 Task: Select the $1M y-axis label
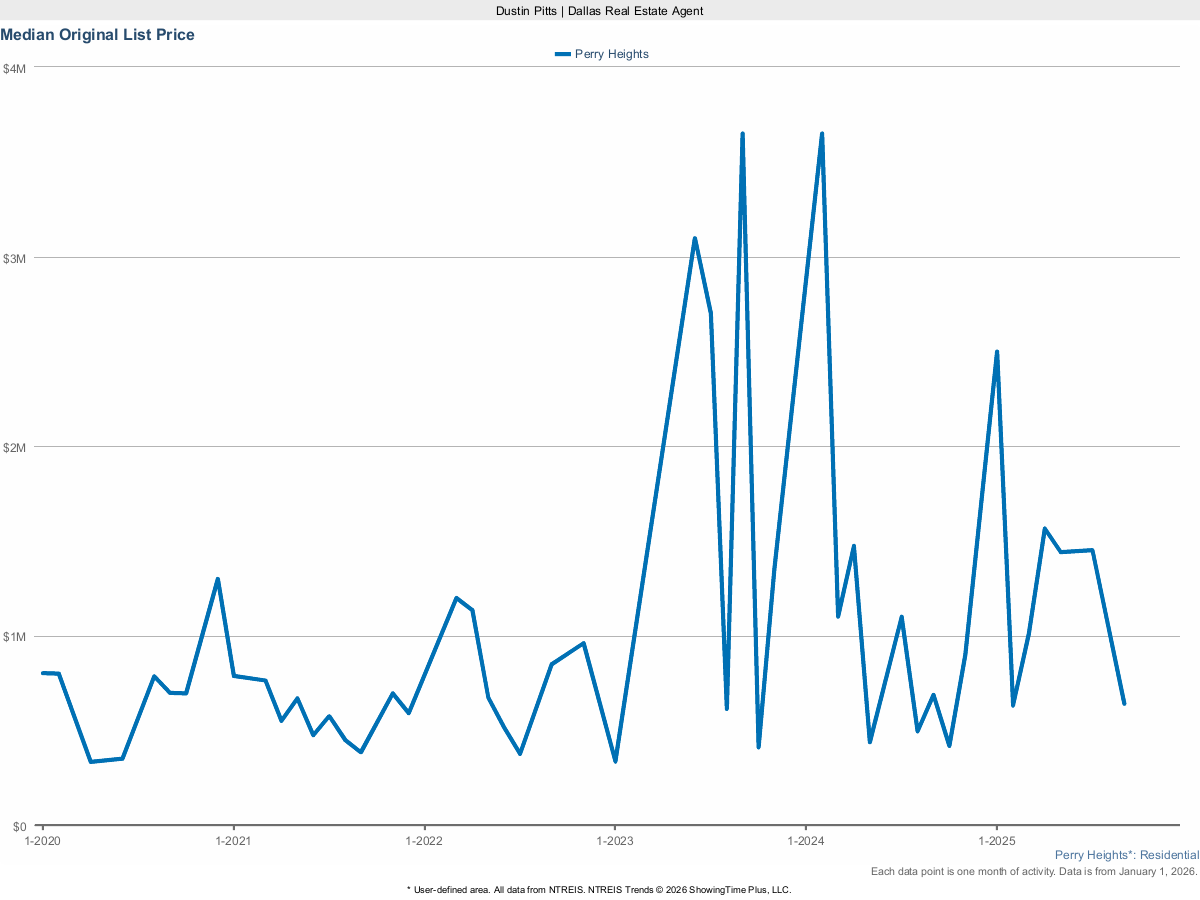click(x=15, y=637)
